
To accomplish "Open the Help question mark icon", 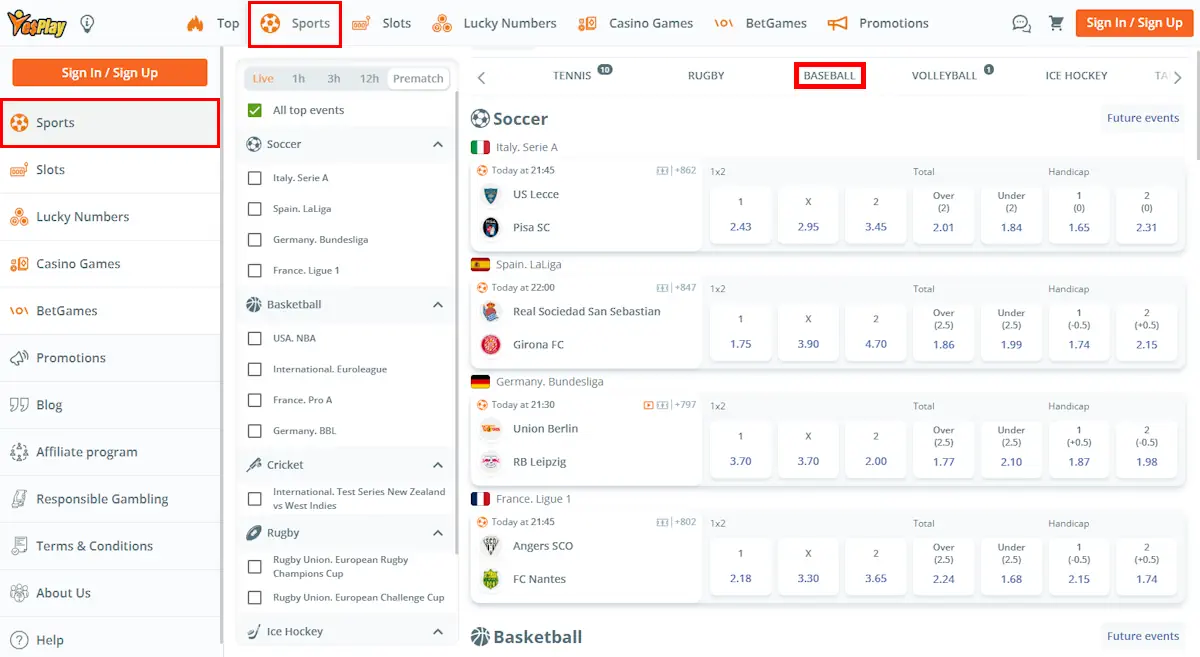I will 22,640.
